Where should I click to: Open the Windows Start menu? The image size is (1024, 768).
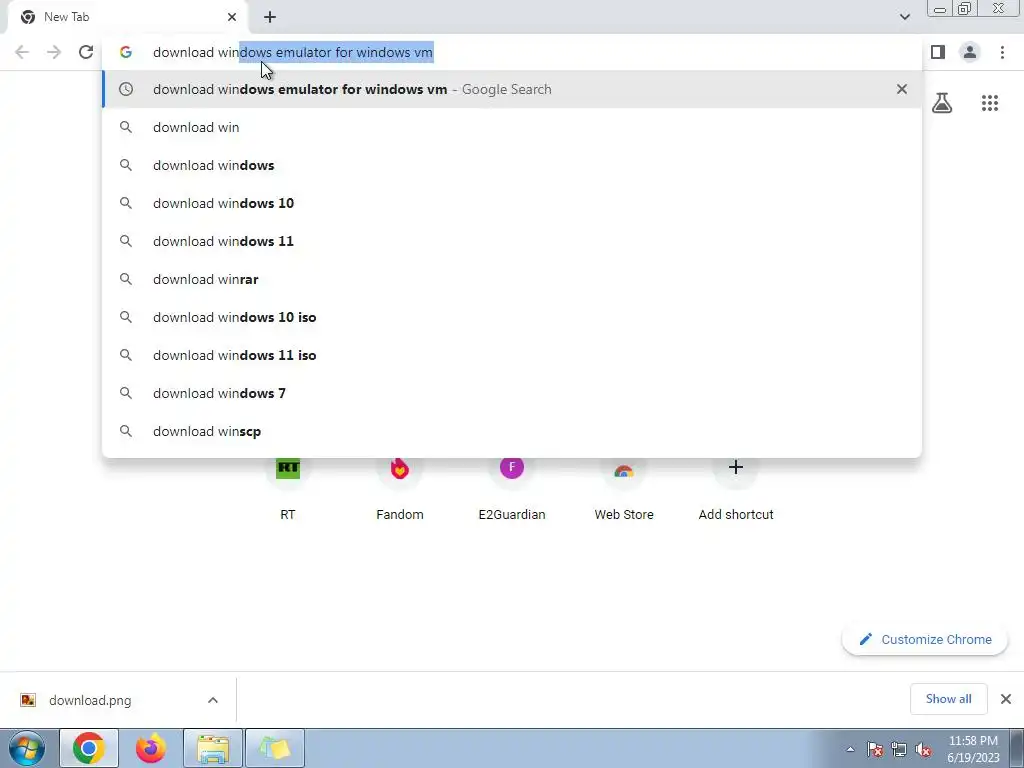coord(27,748)
